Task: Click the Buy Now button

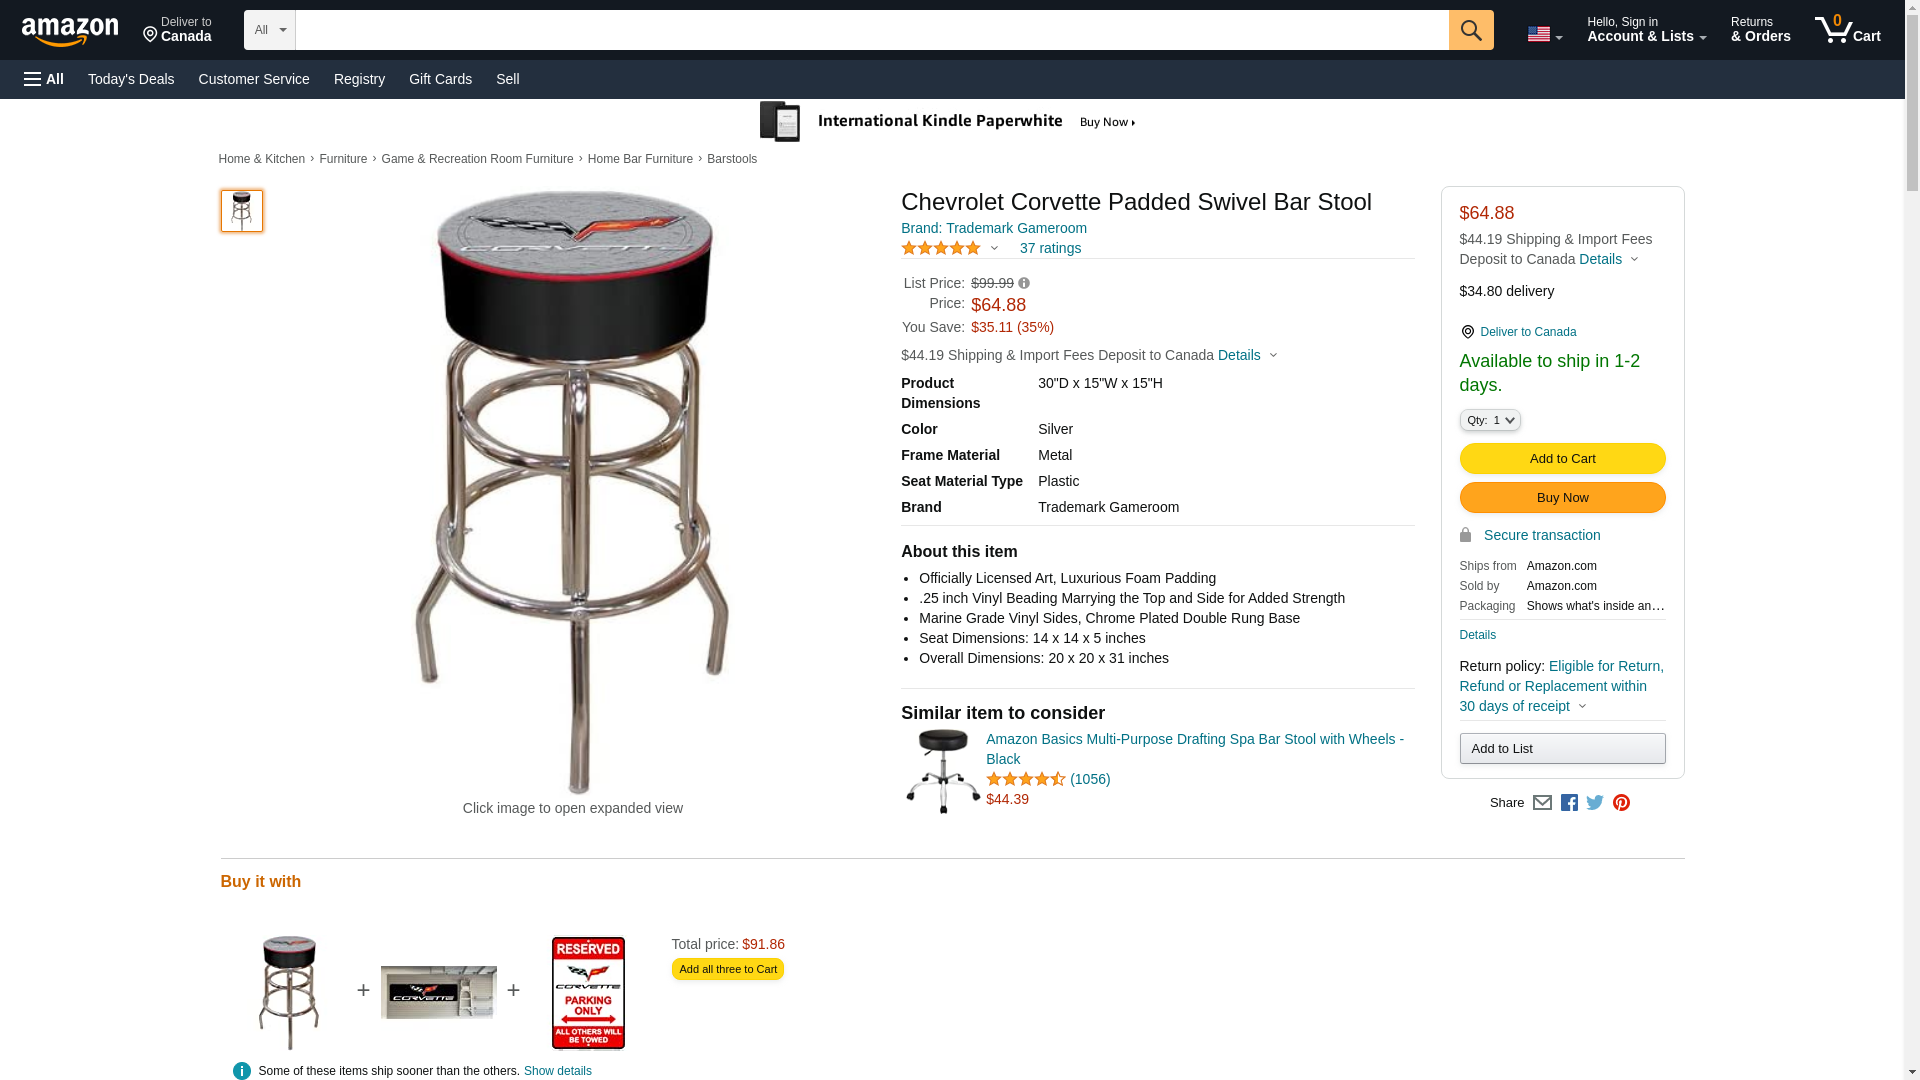Action: click(x=1562, y=498)
